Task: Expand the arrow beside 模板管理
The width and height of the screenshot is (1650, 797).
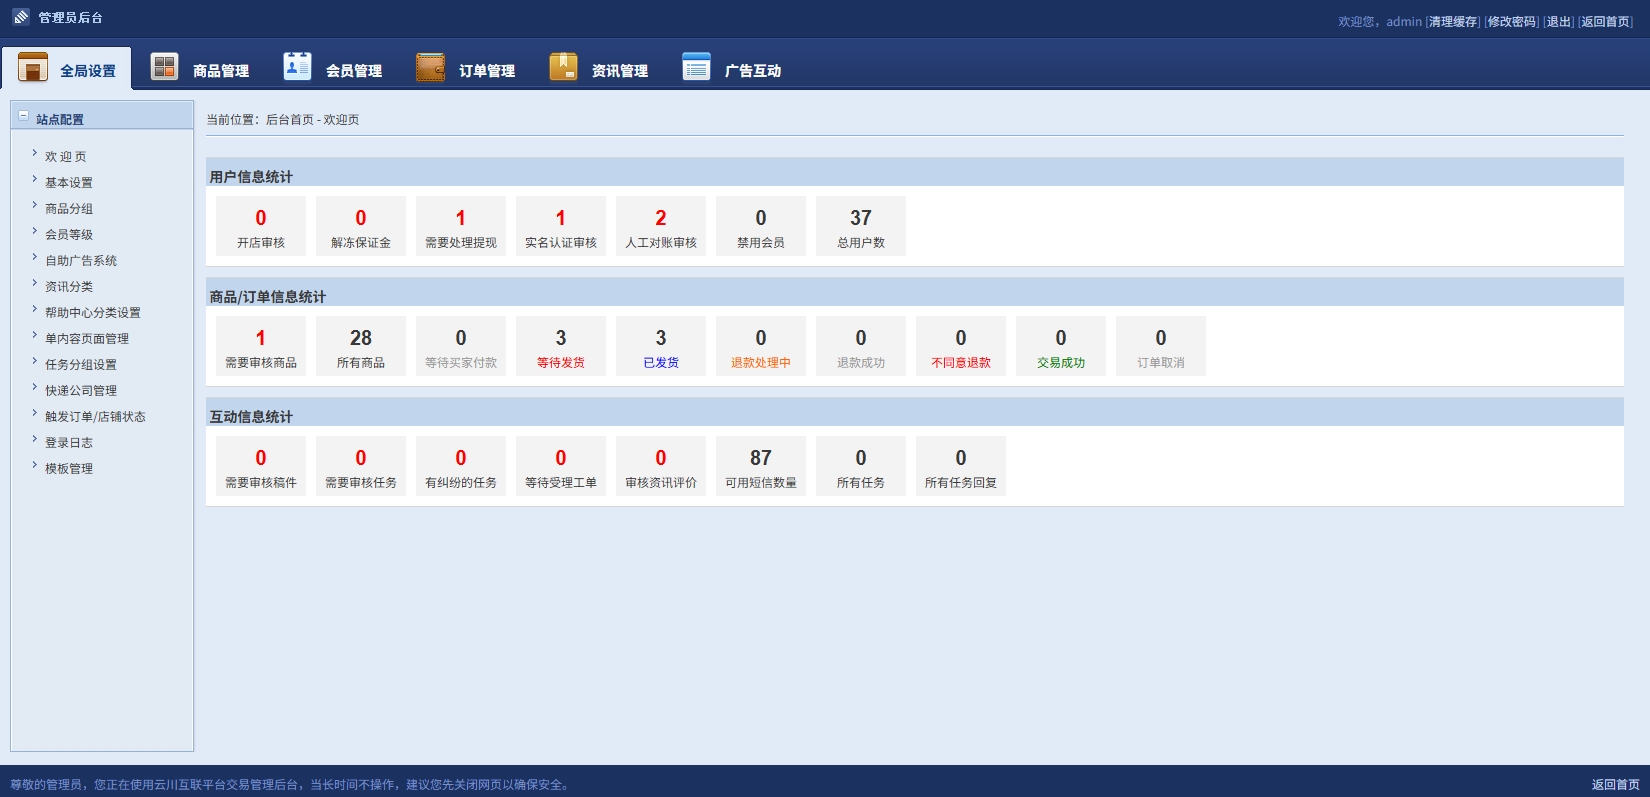Action: 34,466
